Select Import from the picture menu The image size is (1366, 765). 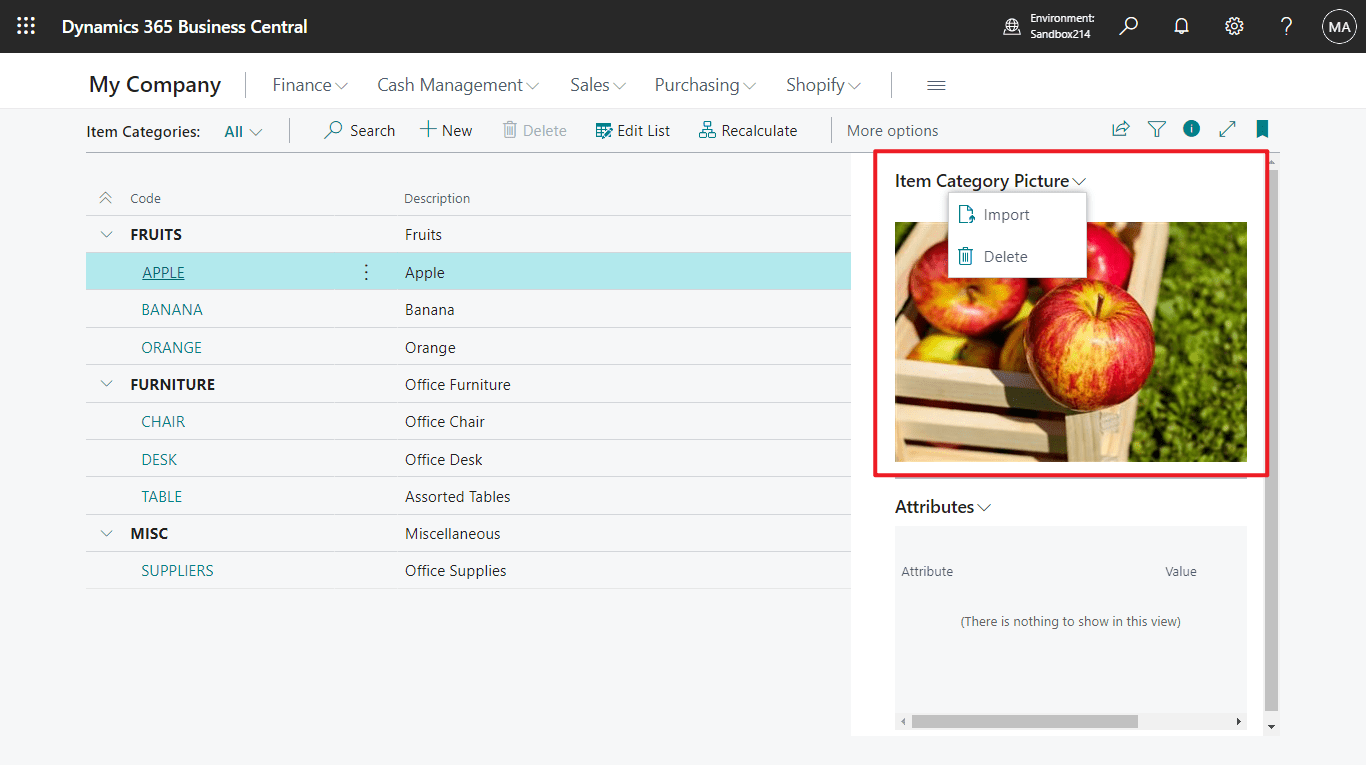pyautogui.click(x=1008, y=214)
